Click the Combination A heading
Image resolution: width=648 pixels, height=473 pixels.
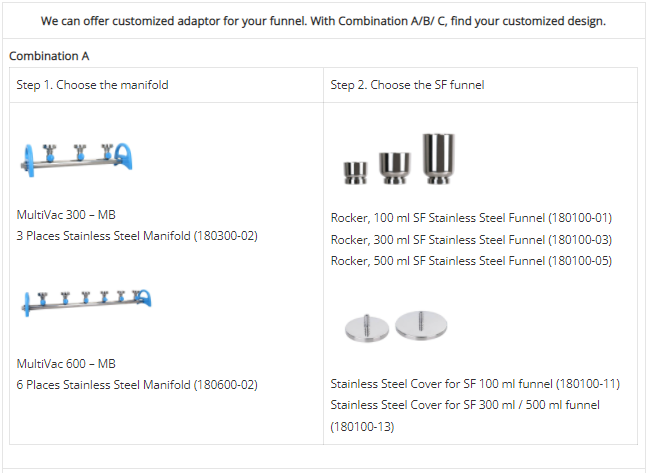point(49,56)
